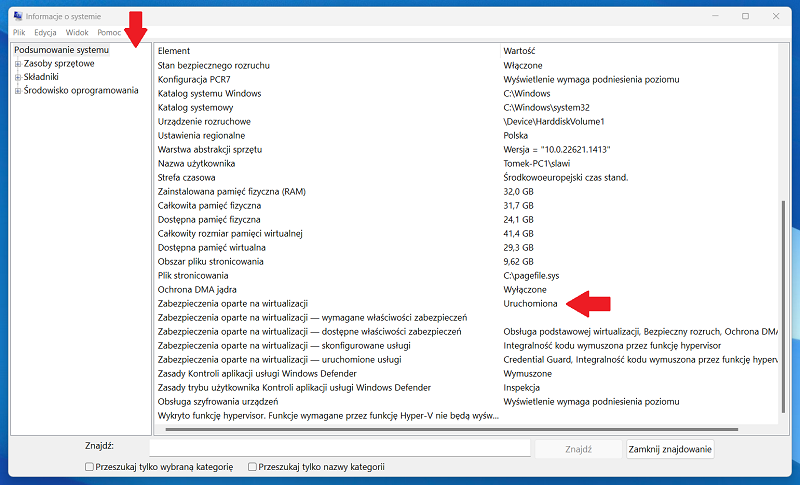The width and height of the screenshot is (800, 485).
Task: Enable Przeszukaj tylko nazwy kategorii checkbox
Action: point(252,467)
